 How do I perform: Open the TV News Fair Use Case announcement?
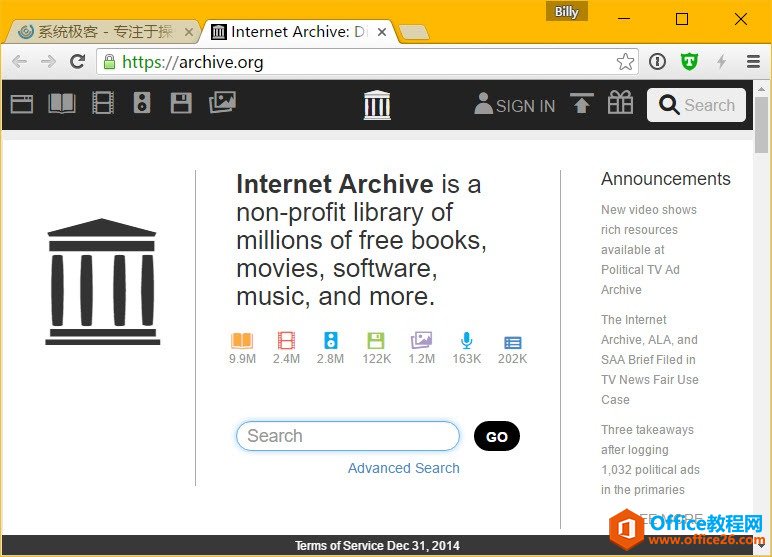click(x=650, y=360)
